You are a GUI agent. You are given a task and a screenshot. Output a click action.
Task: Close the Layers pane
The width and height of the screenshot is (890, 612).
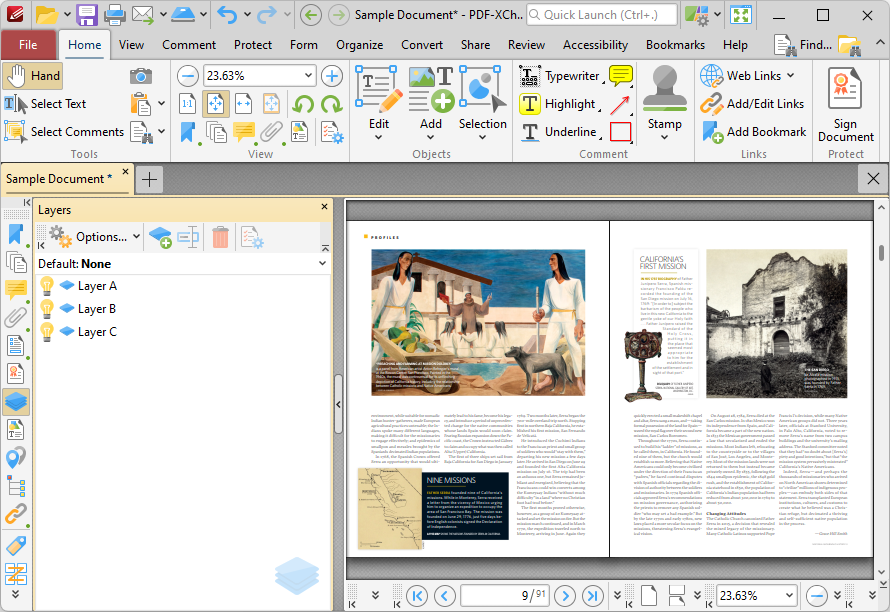325,207
